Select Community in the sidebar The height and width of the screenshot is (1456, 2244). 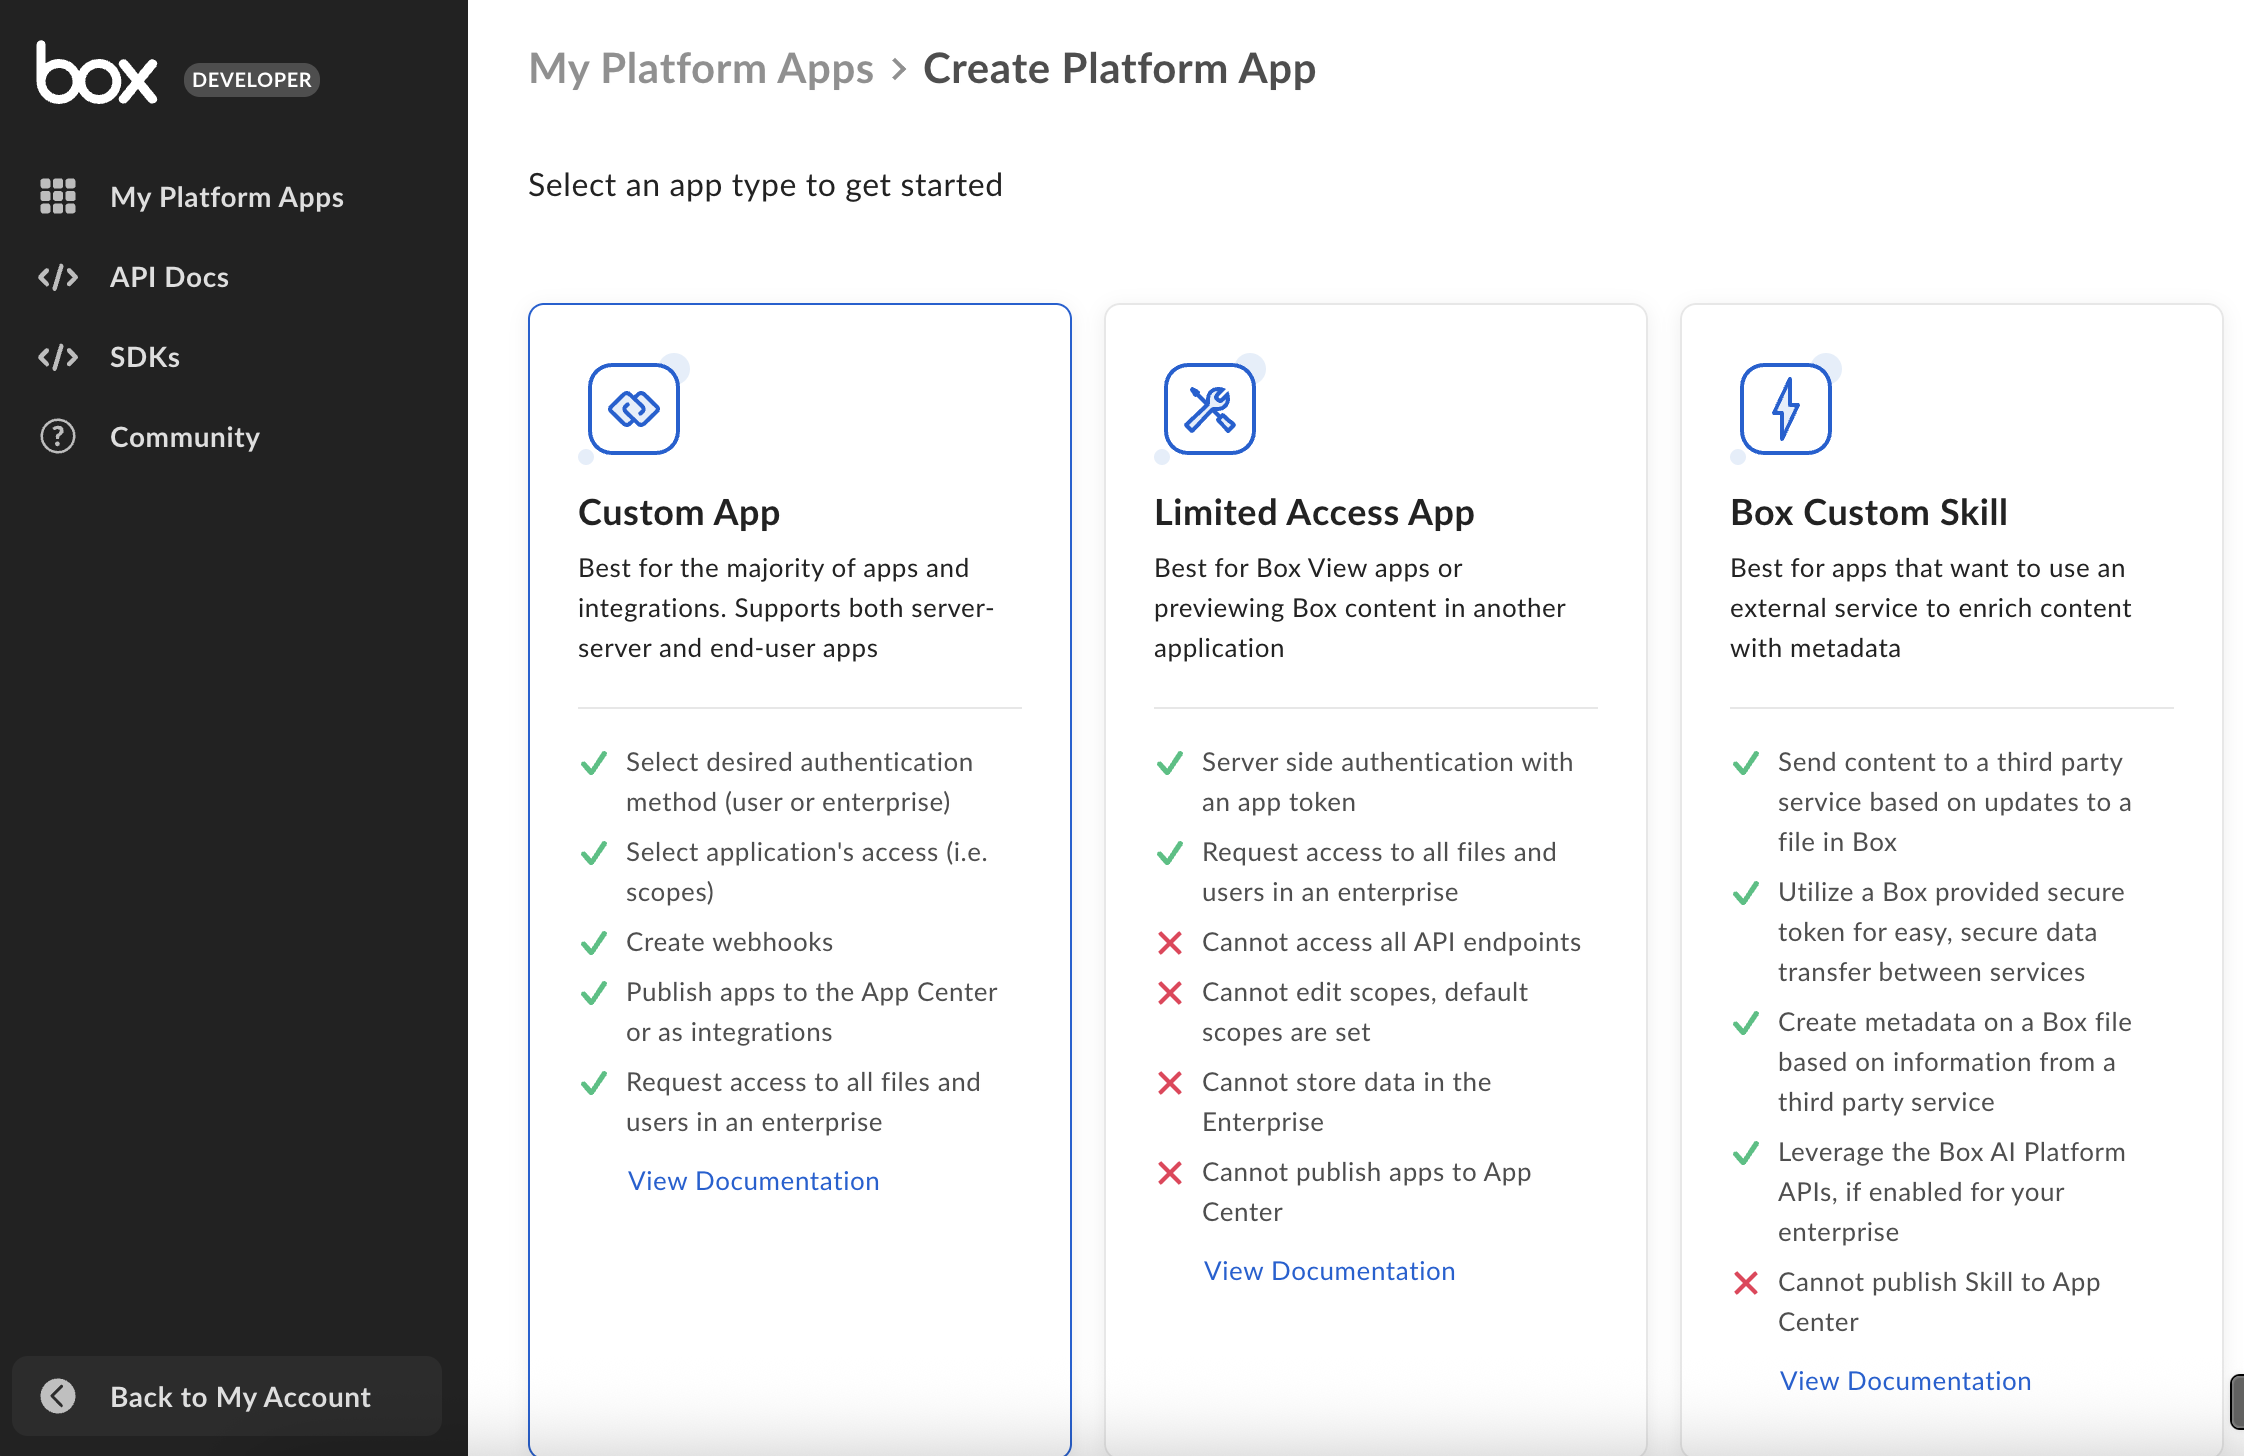(184, 437)
